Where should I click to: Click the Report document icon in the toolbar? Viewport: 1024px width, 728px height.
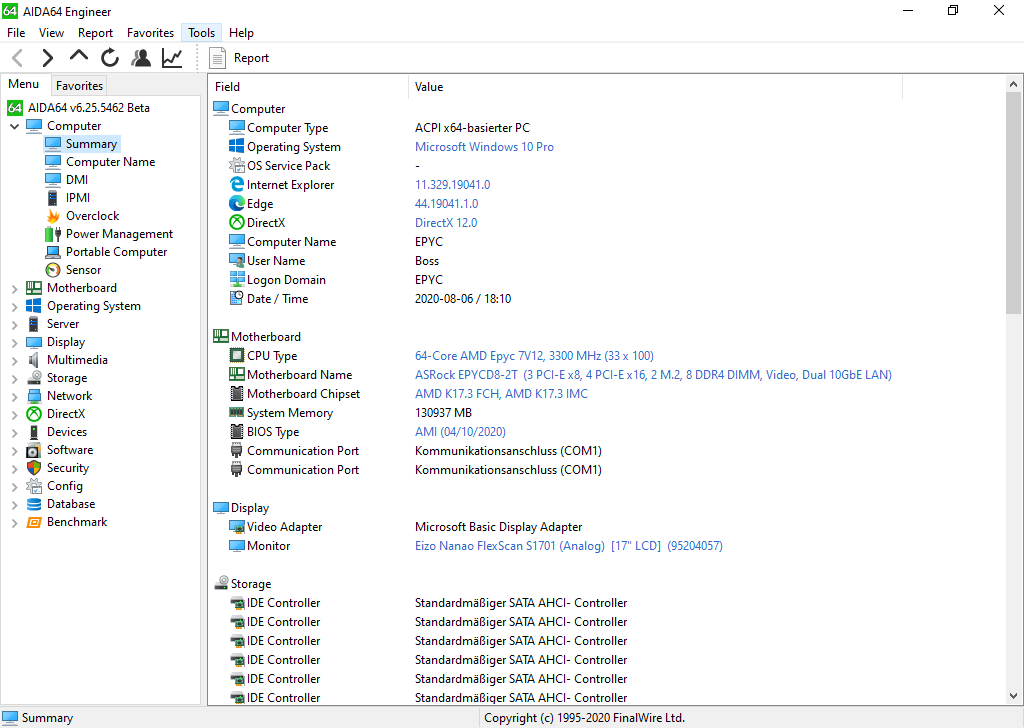[x=217, y=58]
